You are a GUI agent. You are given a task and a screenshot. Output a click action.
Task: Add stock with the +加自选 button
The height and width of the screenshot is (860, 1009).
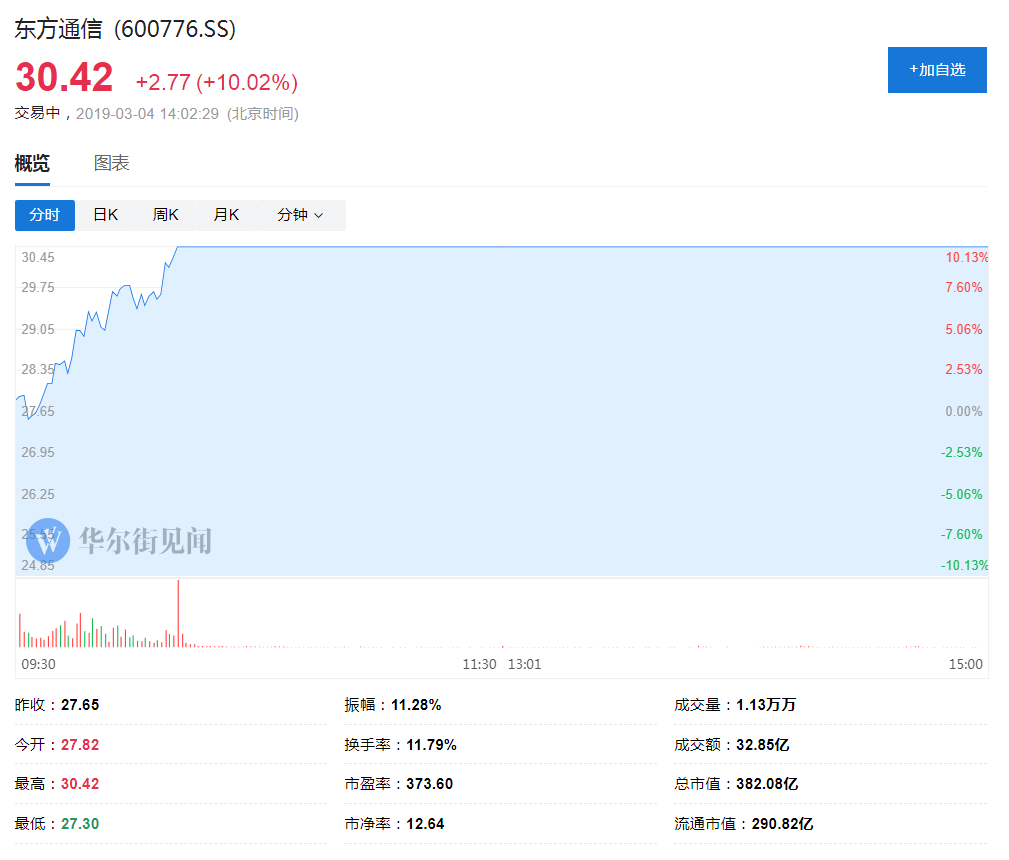(x=937, y=70)
